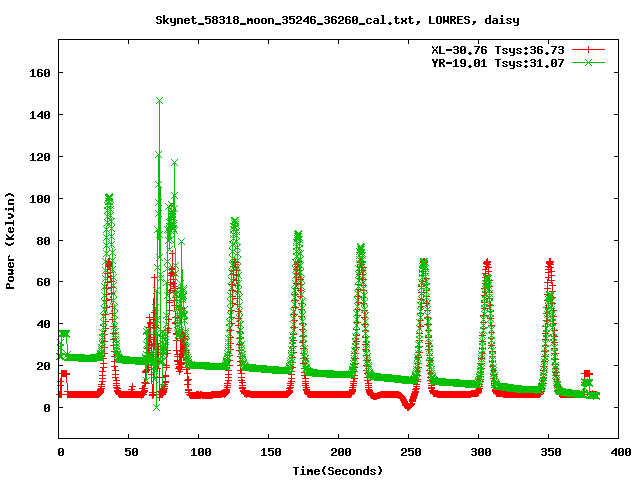Click the Power (Kelvin) axis label
The image size is (640, 480).
click(x=10, y=241)
